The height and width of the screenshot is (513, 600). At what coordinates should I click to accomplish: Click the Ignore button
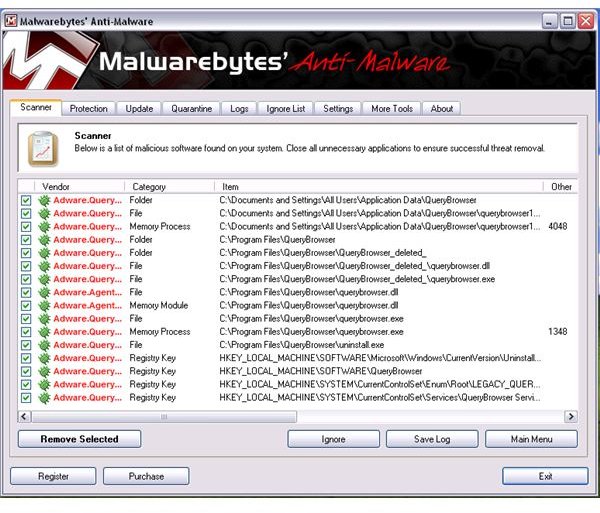tap(333, 439)
